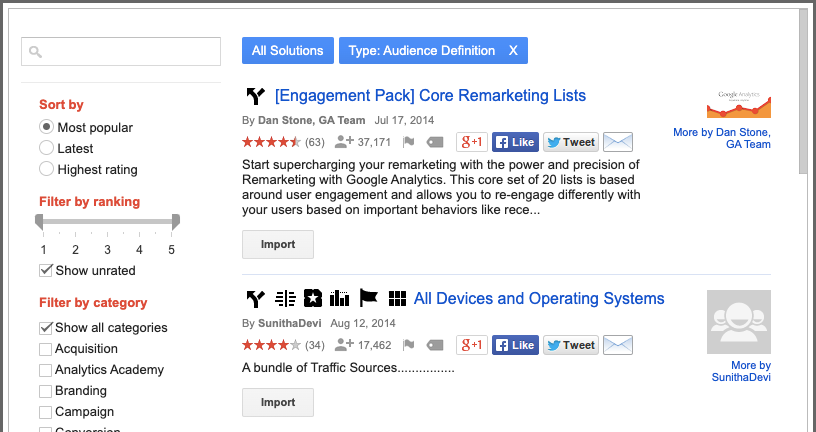The image size is (816, 432).
Task: Click Google +1 button for Engagement Pack
Action: [x=472, y=142]
